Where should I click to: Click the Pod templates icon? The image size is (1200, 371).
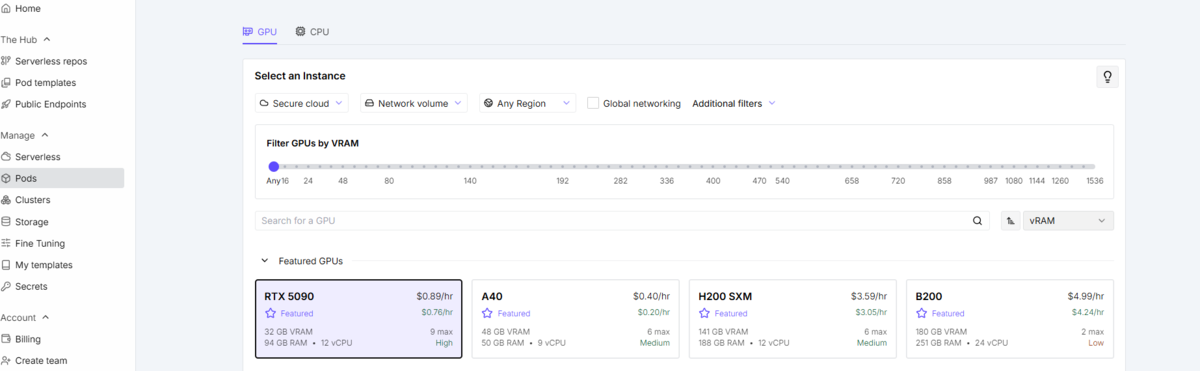click(x=6, y=83)
